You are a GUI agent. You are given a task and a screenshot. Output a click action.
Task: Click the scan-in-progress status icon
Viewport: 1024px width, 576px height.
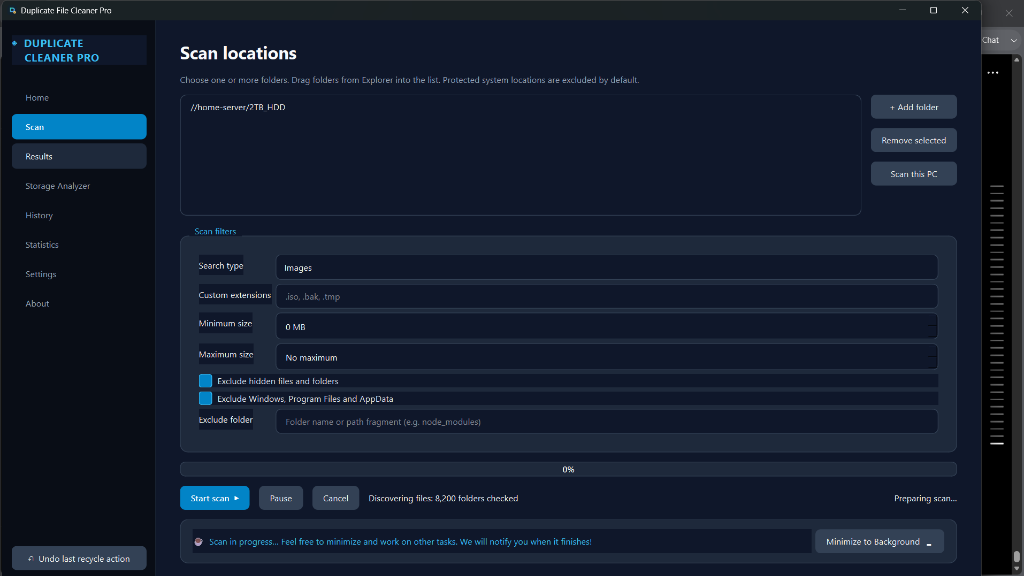[x=199, y=541]
